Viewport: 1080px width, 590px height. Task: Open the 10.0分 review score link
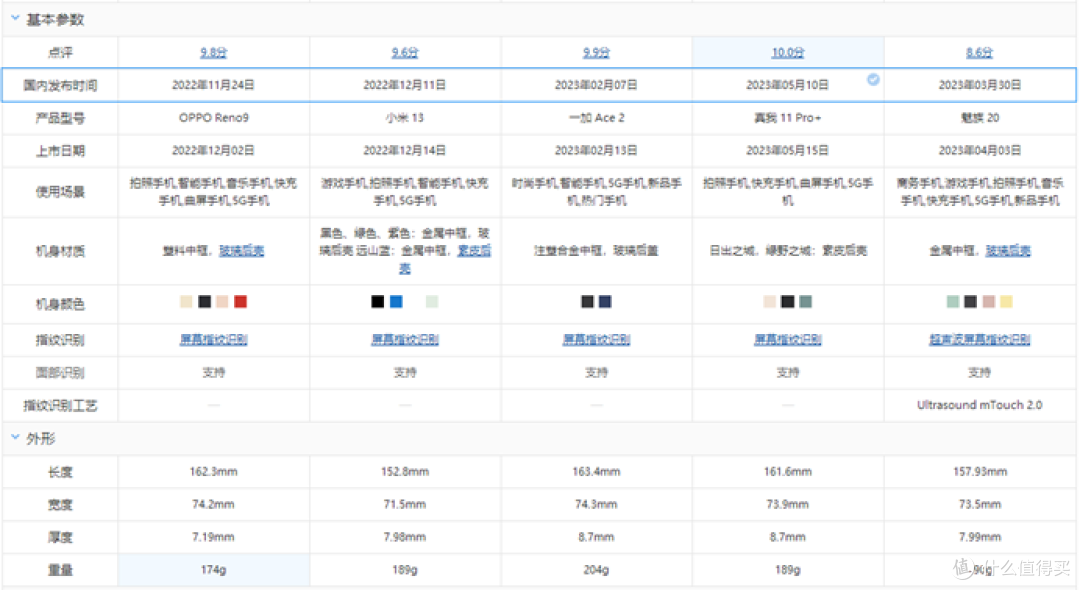[x=788, y=52]
